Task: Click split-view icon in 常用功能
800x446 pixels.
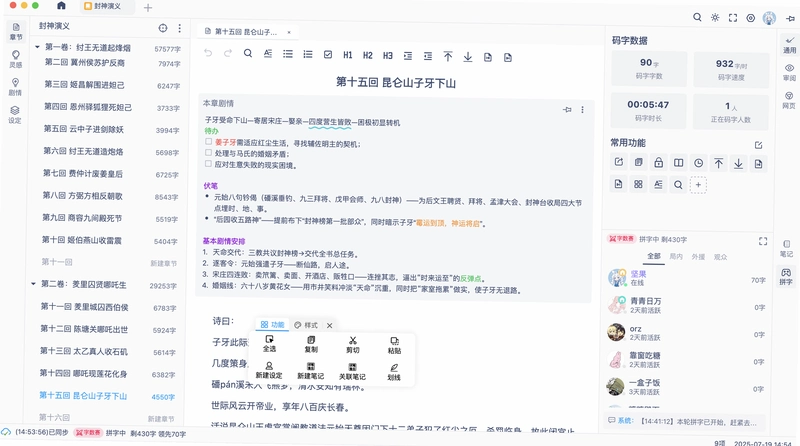Action: [x=679, y=163]
